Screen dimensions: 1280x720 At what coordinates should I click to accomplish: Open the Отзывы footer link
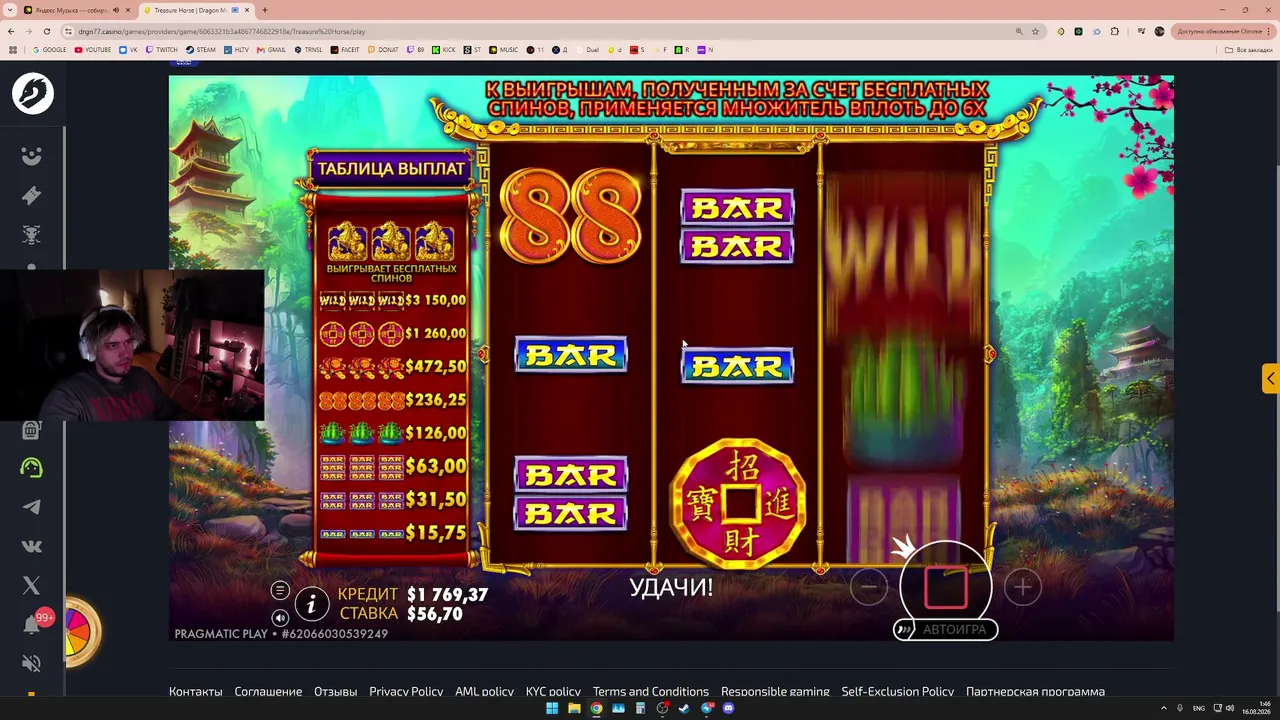pos(336,691)
